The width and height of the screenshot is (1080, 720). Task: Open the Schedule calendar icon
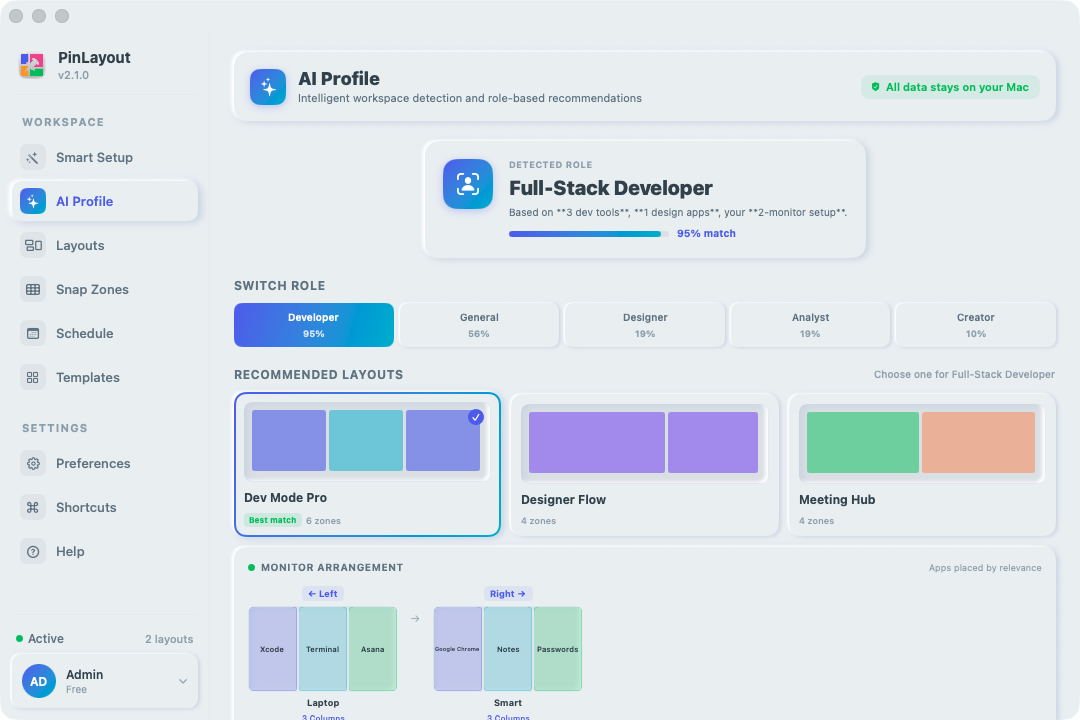pyautogui.click(x=32, y=333)
